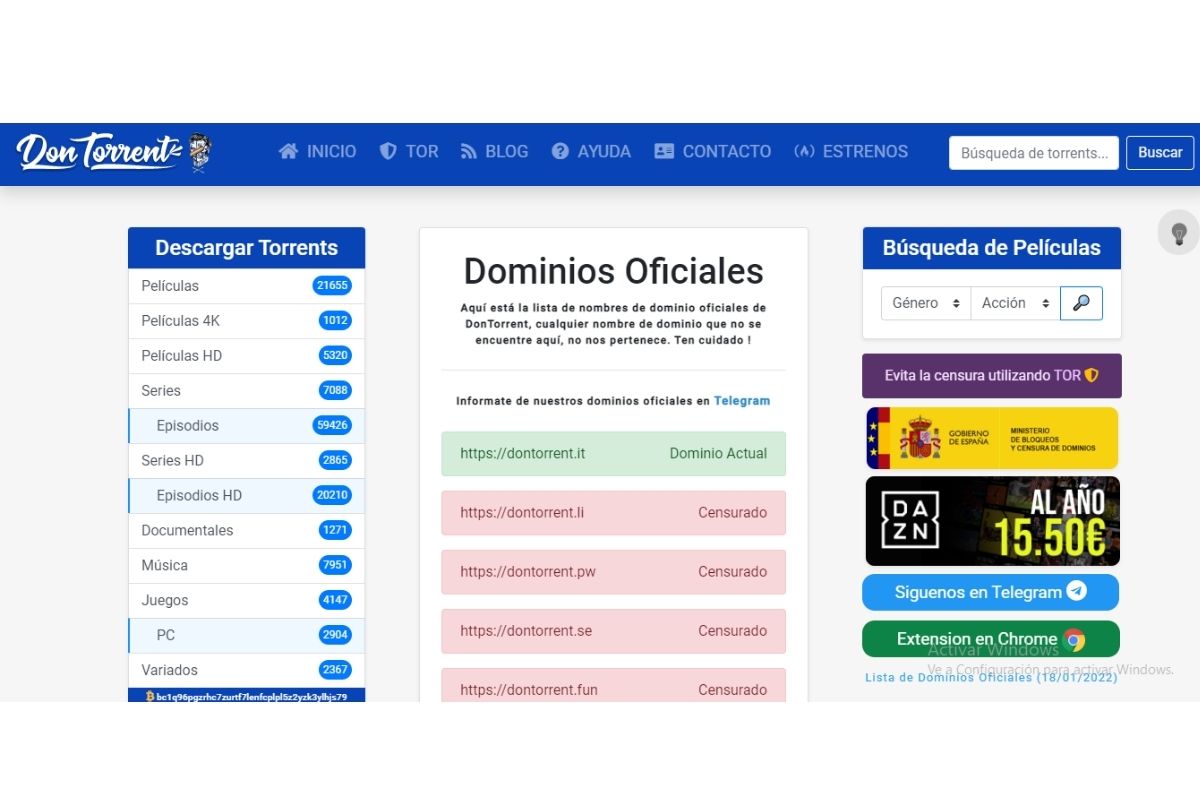Open the PC subcategory
1200x800 pixels.
click(247, 636)
